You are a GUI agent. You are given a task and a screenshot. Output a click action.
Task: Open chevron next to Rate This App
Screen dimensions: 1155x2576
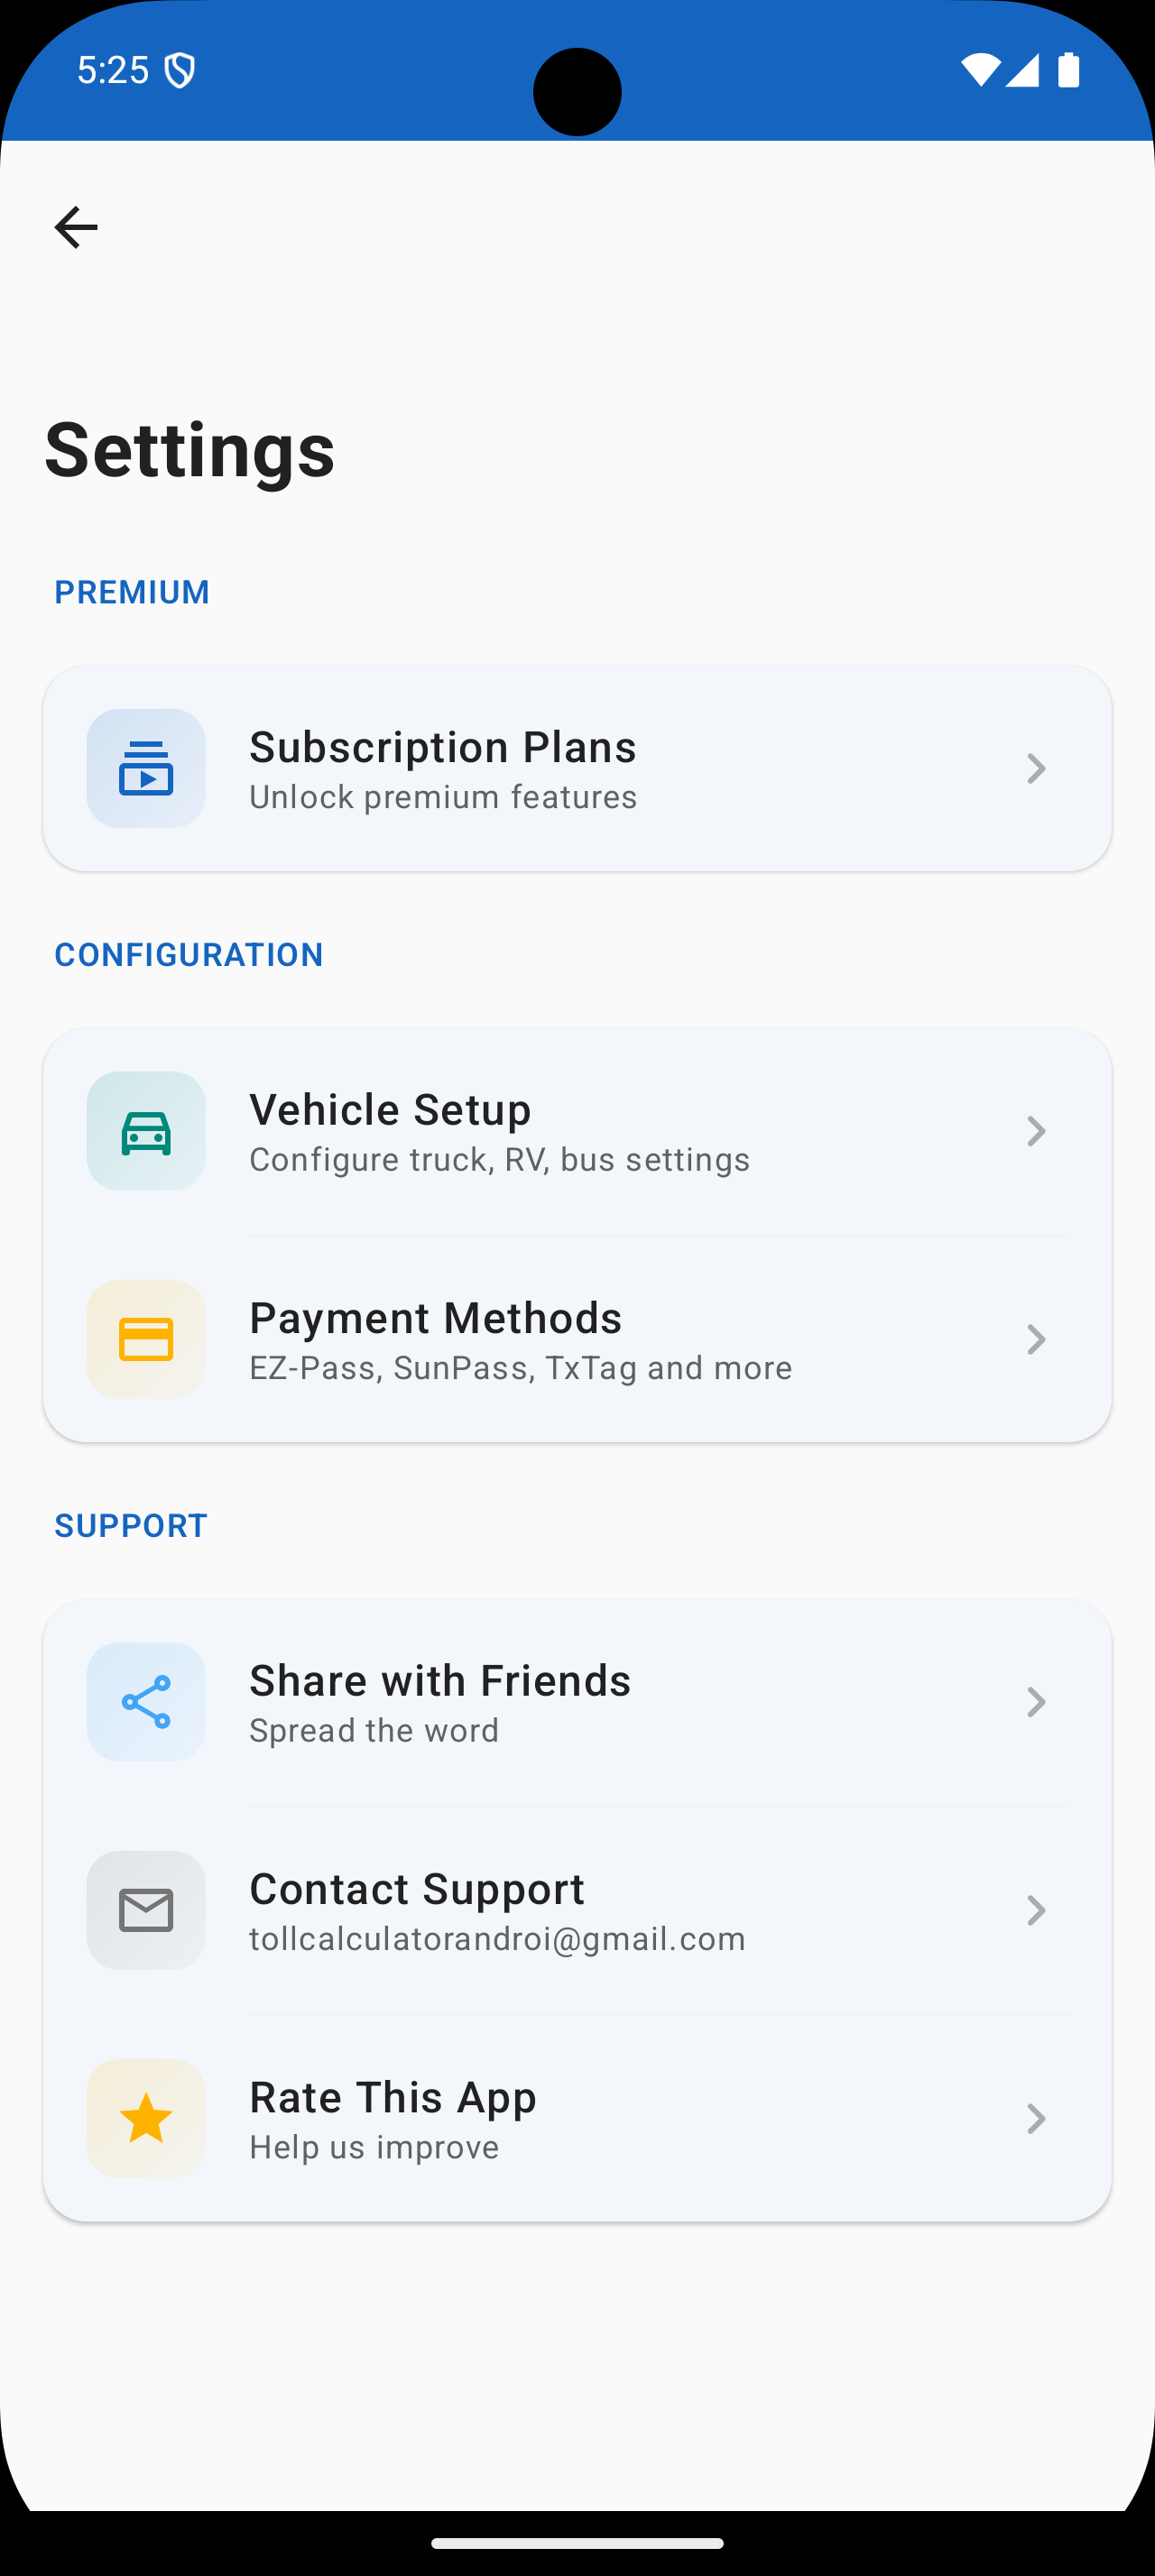point(1036,2118)
